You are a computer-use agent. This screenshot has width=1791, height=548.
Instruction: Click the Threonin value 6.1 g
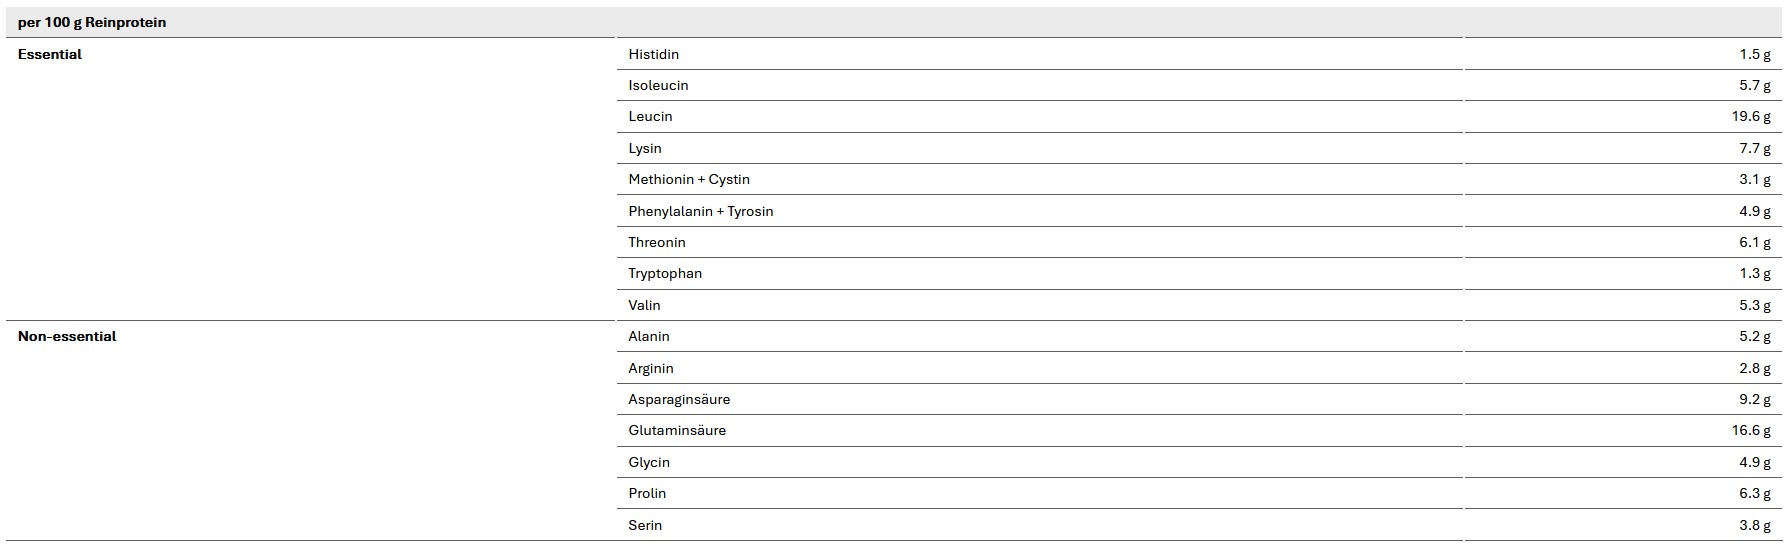click(1754, 242)
